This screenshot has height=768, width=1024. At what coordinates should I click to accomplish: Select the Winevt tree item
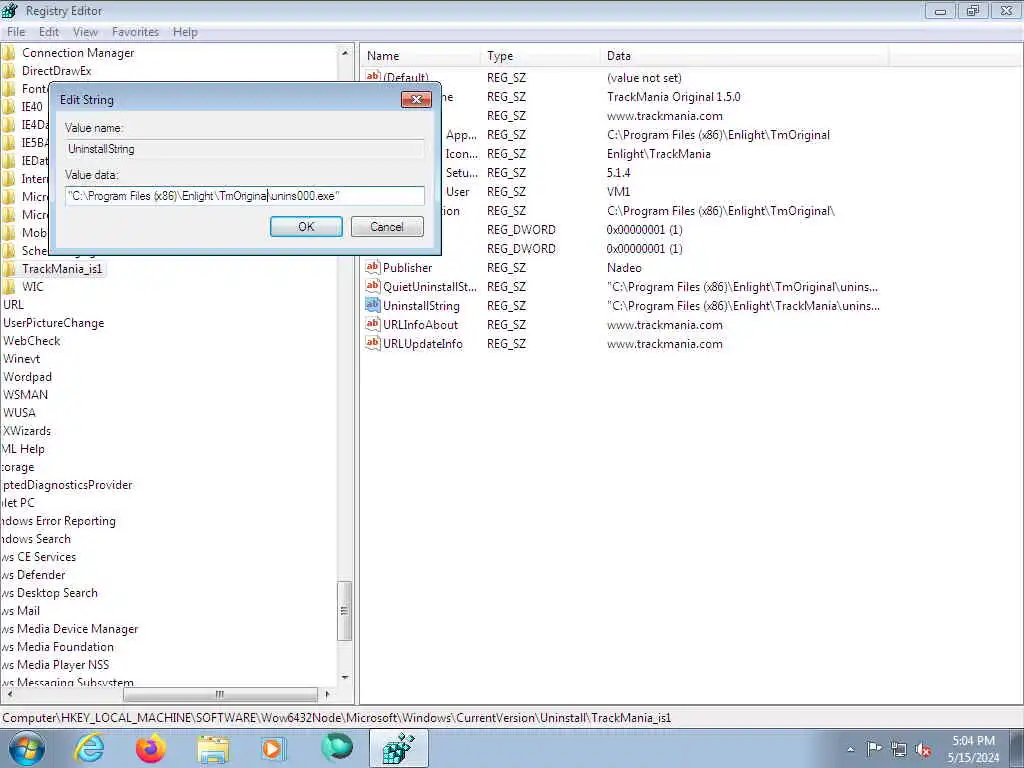pyautogui.click(x=22, y=359)
